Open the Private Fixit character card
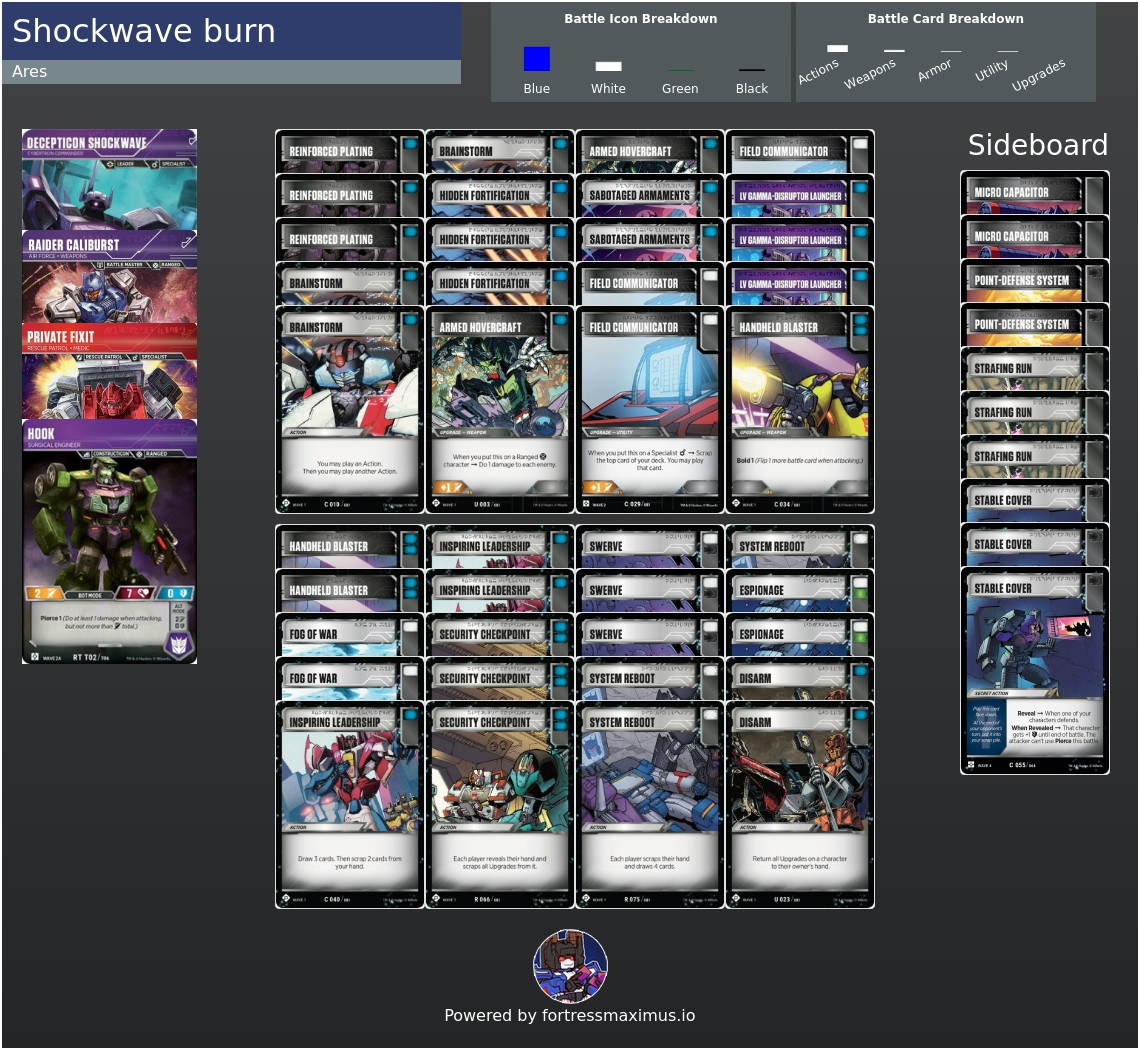 [109, 371]
